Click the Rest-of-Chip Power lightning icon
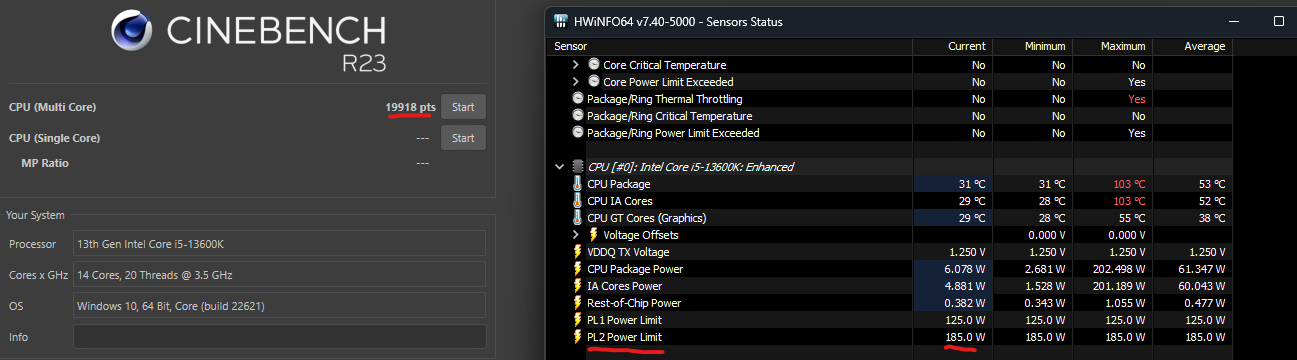 (x=578, y=303)
